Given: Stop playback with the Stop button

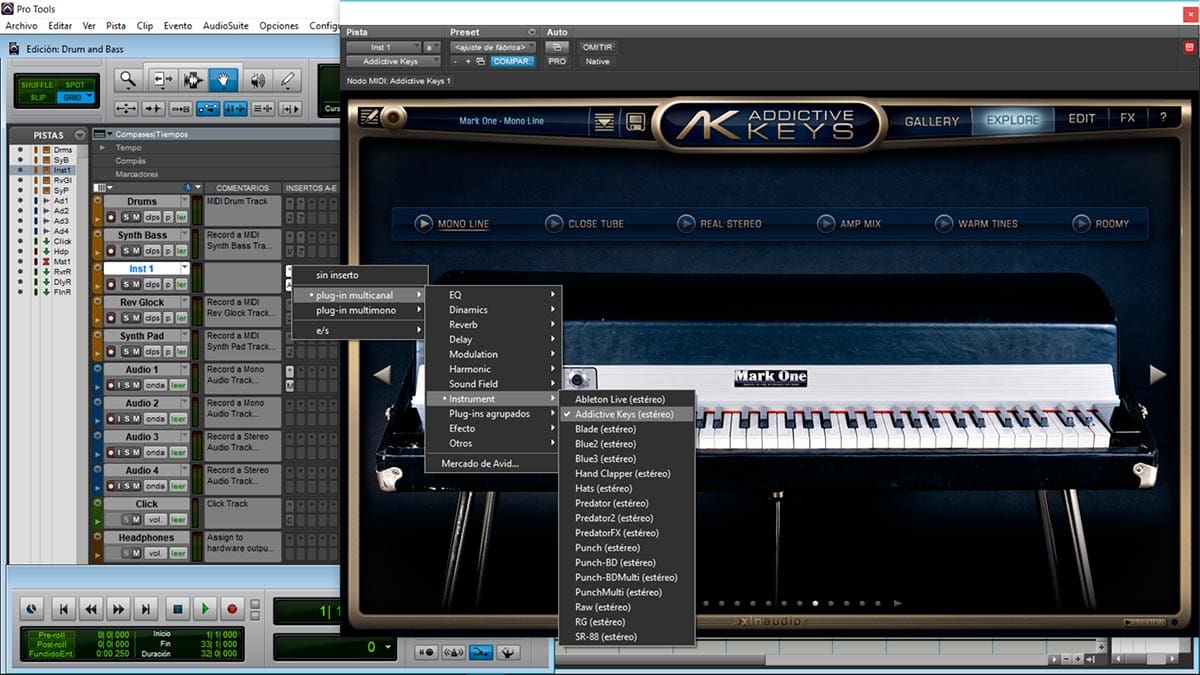Looking at the screenshot, I should coord(177,608).
